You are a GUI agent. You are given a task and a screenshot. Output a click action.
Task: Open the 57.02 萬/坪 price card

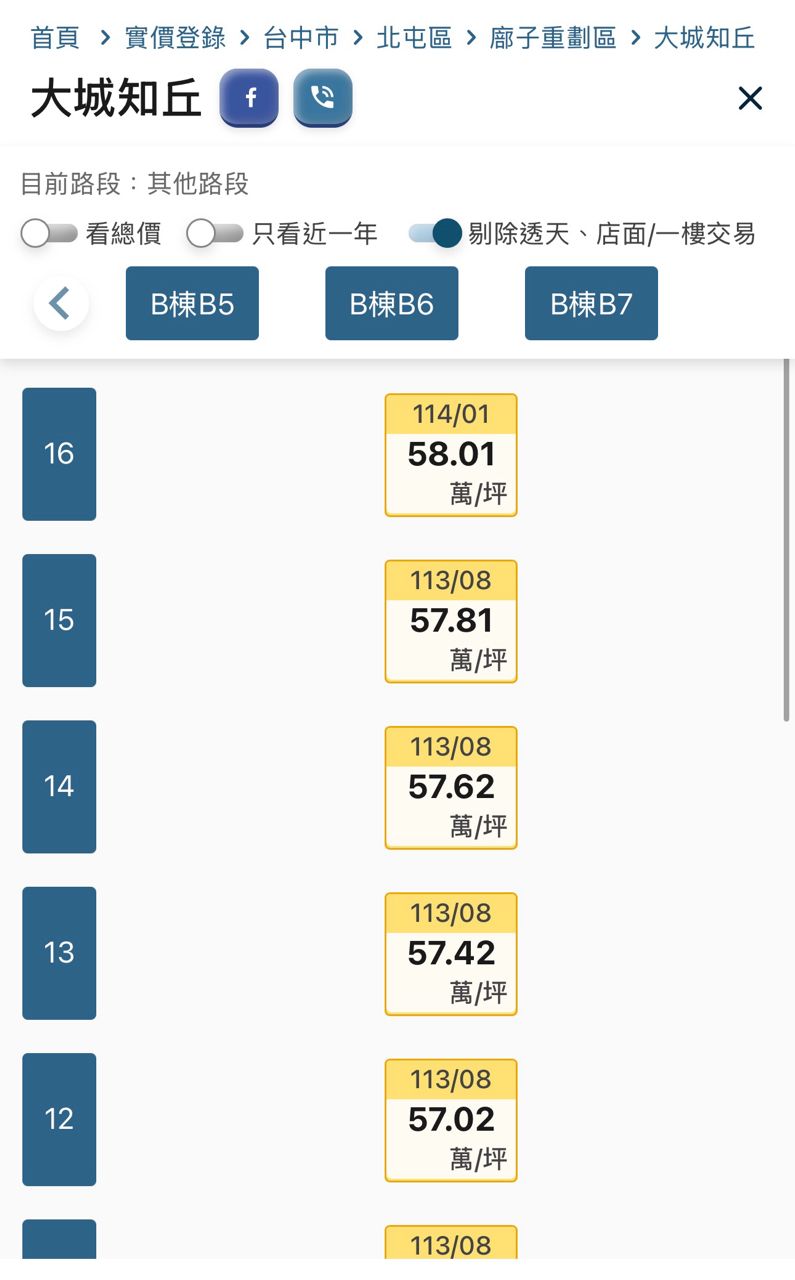pos(451,1120)
